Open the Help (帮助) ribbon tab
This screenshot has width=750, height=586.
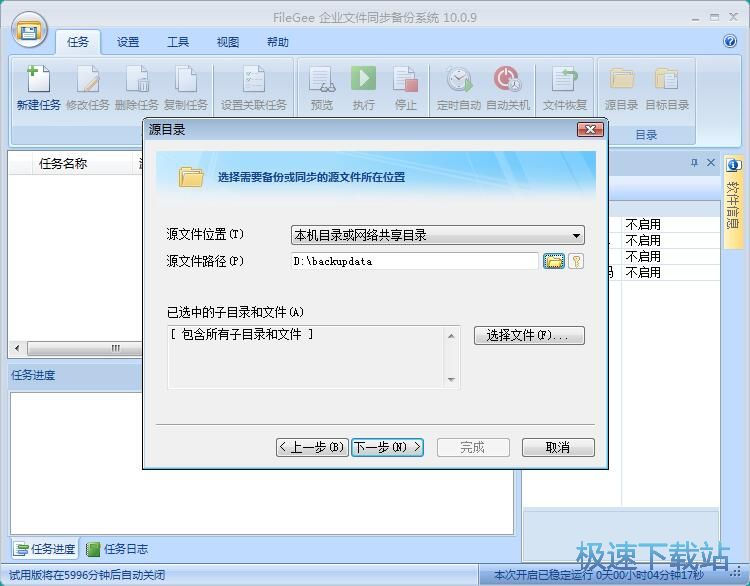277,42
